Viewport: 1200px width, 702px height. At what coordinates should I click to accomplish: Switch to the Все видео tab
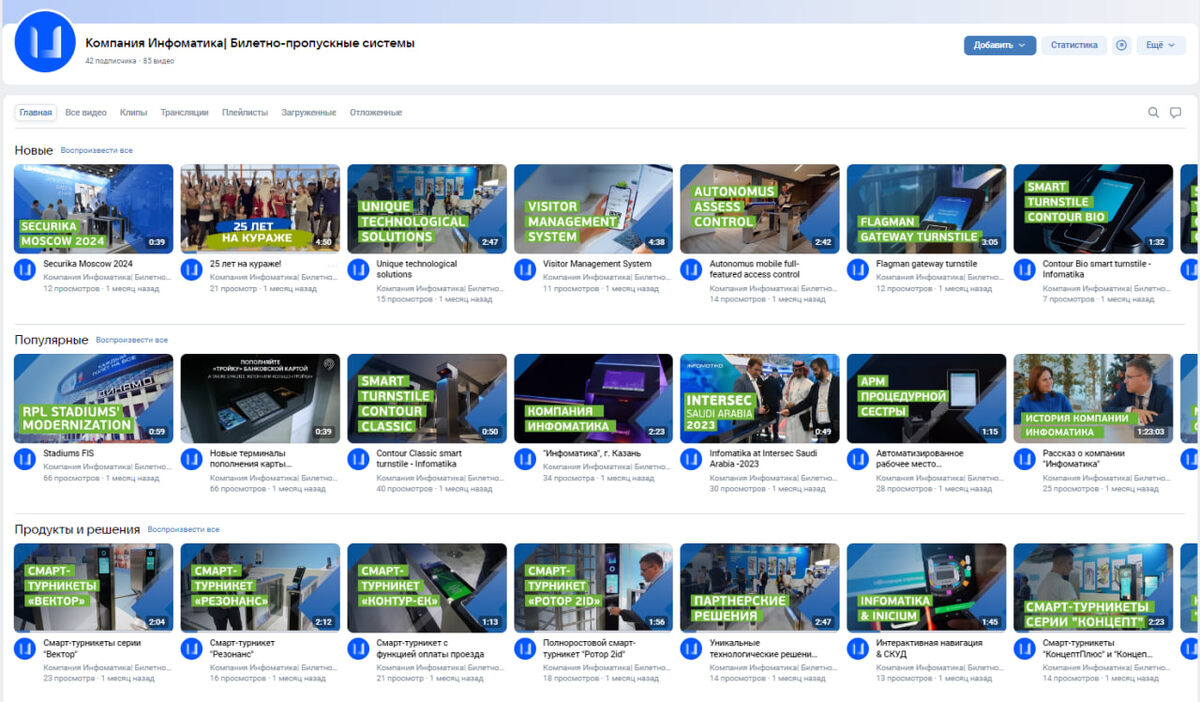[x=86, y=113]
